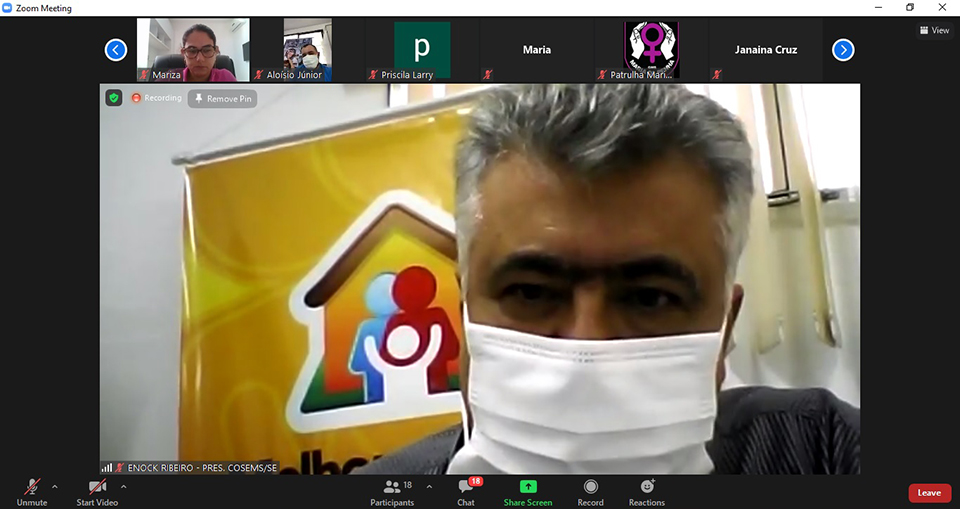
Task: Expand the arrow next to Participants
Action: click(429, 487)
